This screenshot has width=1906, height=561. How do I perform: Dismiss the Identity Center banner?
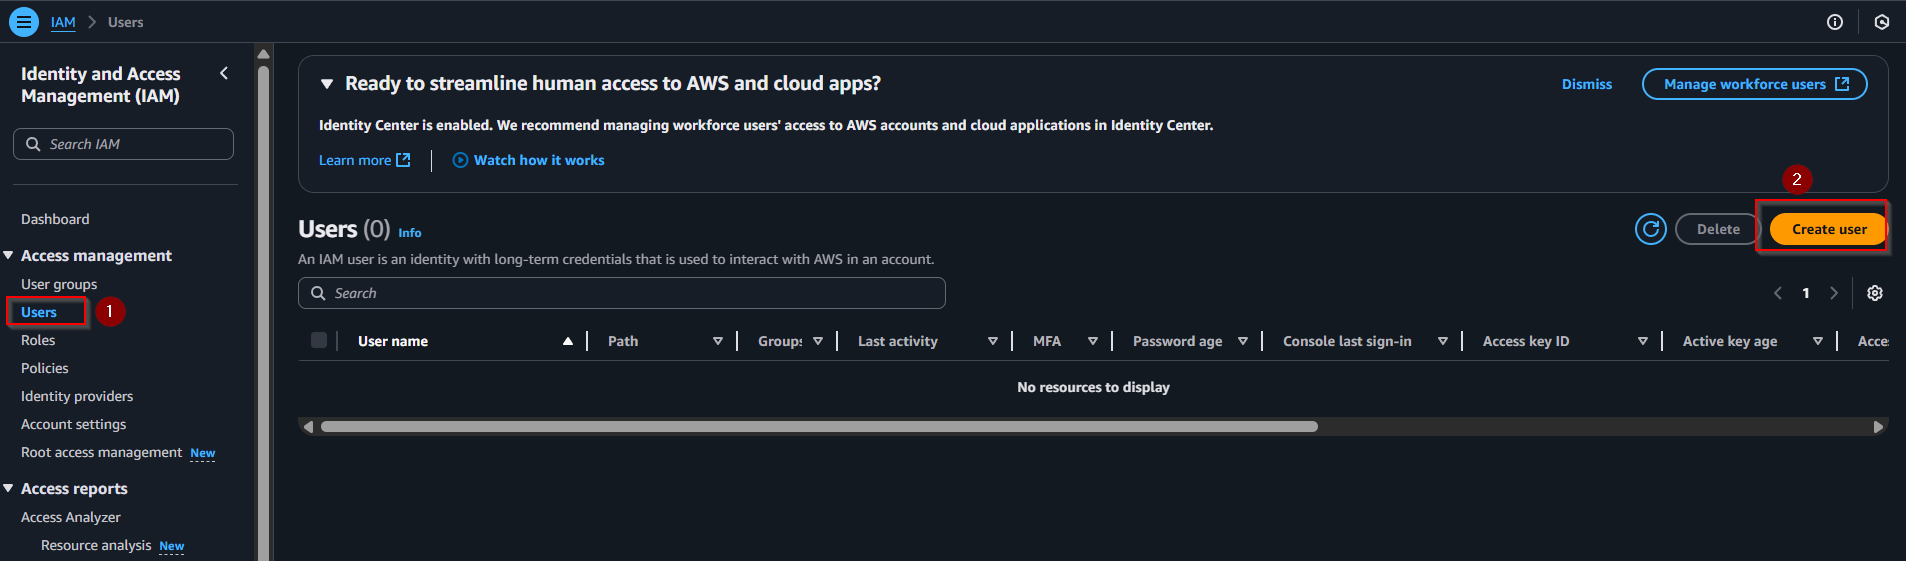(1587, 84)
